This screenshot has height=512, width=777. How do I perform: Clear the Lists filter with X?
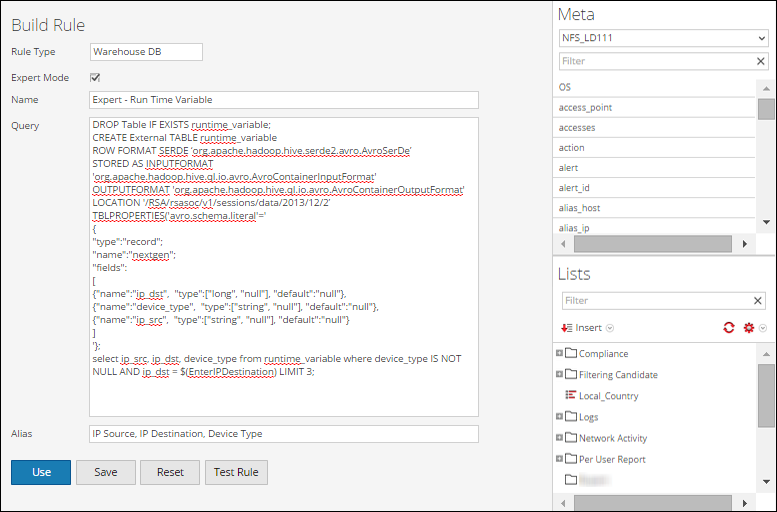click(x=759, y=300)
